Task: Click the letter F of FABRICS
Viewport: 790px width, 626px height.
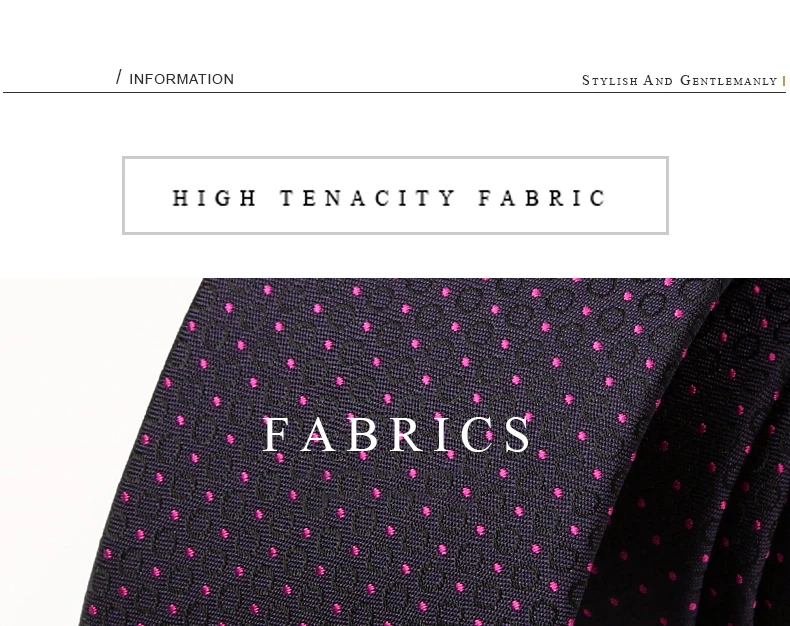Action: point(275,434)
